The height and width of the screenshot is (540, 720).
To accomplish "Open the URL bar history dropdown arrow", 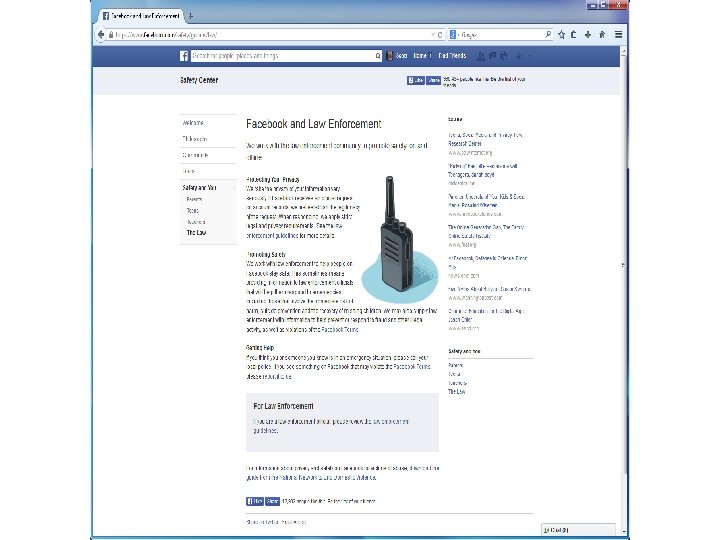I will (433, 35).
